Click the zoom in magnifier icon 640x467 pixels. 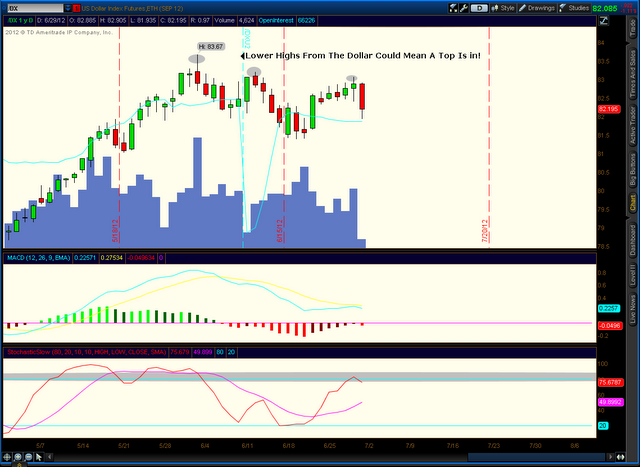18,457
